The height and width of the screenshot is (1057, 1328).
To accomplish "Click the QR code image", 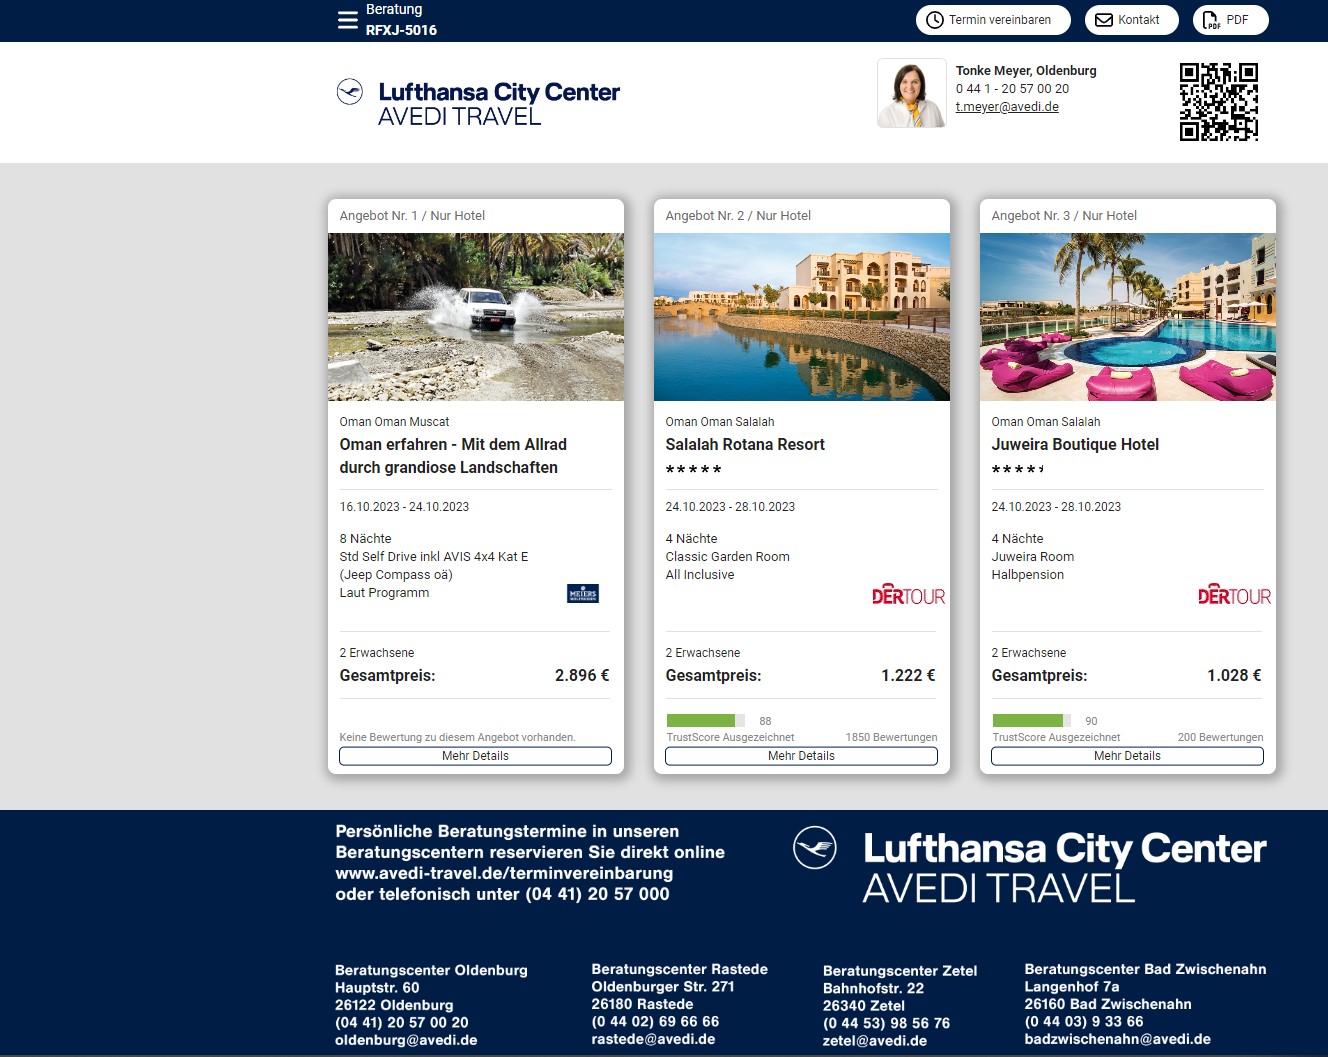I will [x=1218, y=102].
